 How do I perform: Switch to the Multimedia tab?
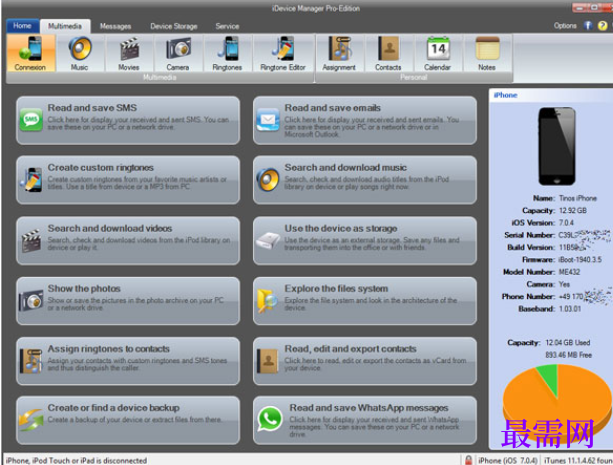tap(65, 26)
